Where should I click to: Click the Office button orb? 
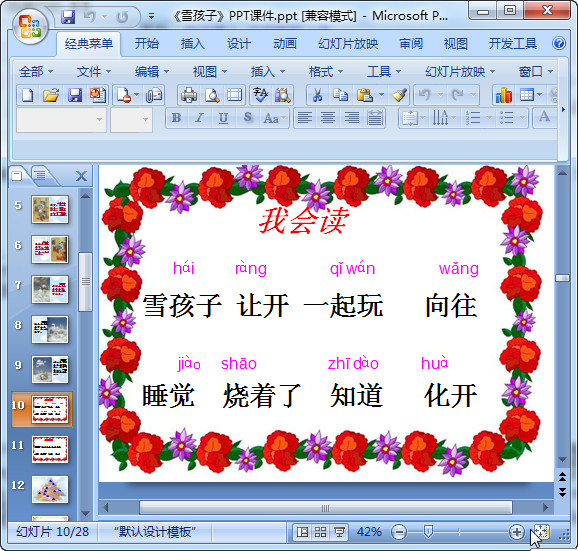[x=31, y=27]
